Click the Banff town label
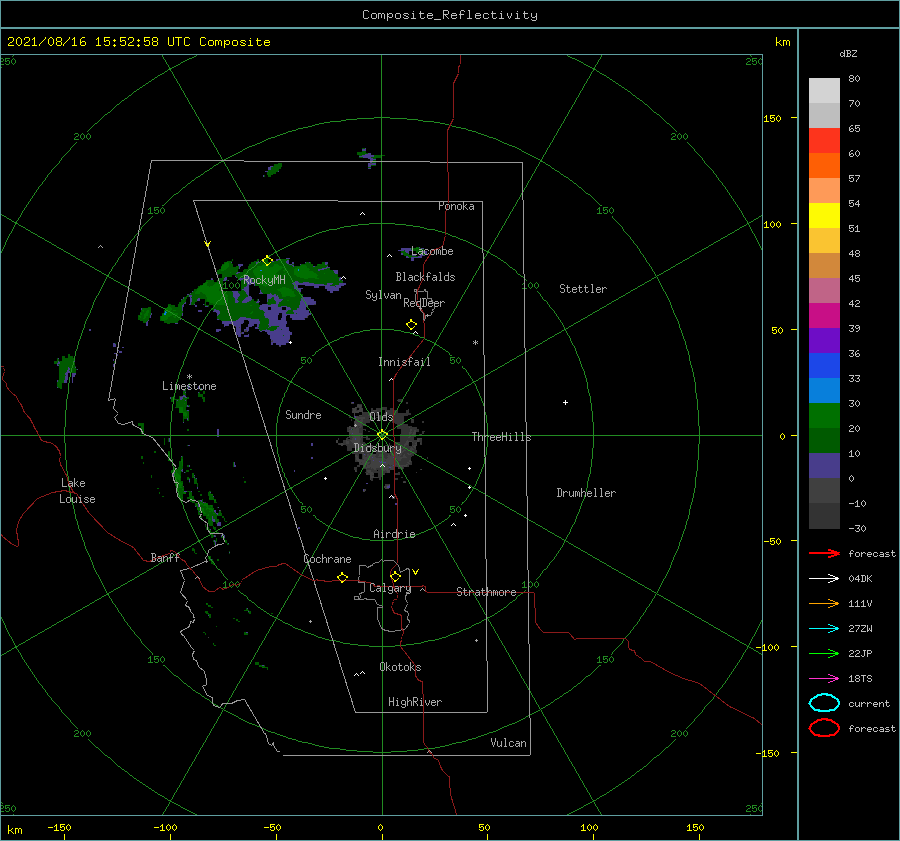This screenshot has width=900, height=841. pyautogui.click(x=165, y=557)
